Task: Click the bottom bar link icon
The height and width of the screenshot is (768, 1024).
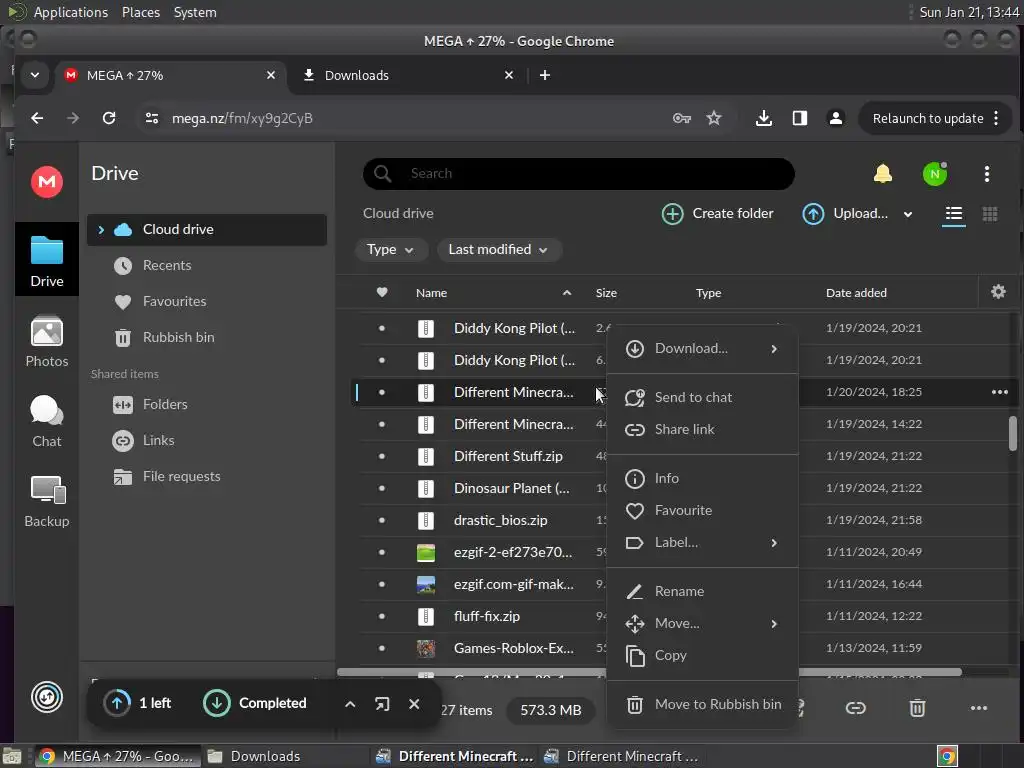Action: coord(856,708)
